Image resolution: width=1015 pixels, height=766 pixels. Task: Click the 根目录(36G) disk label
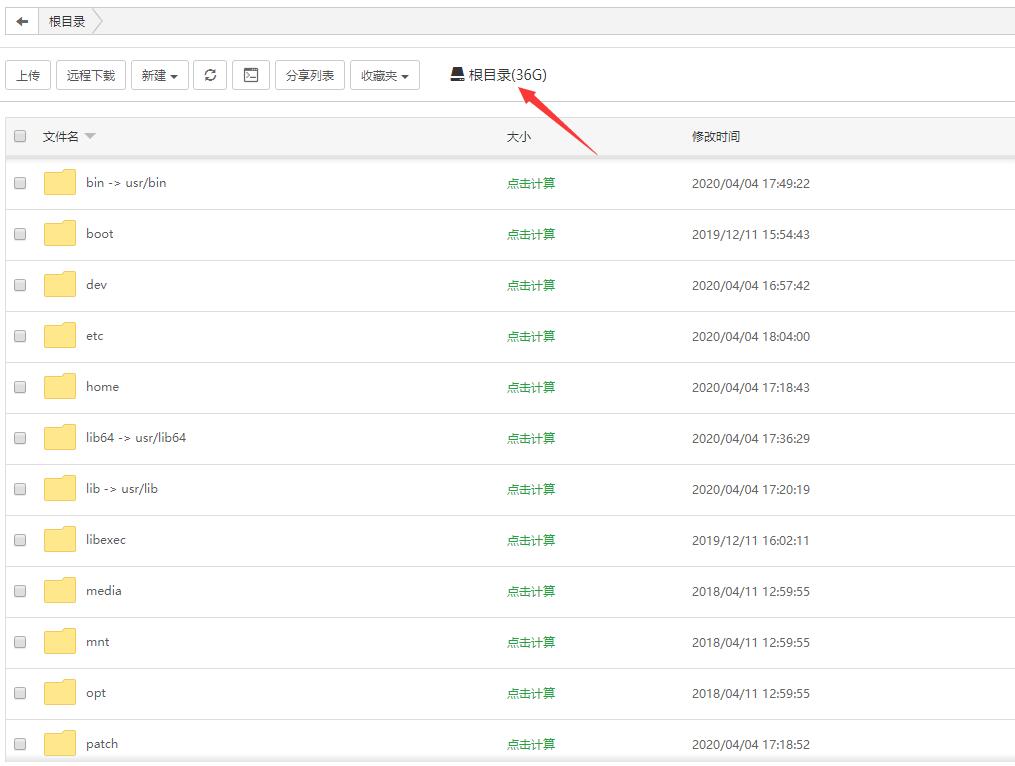pyautogui.click(x=508, y=75)
